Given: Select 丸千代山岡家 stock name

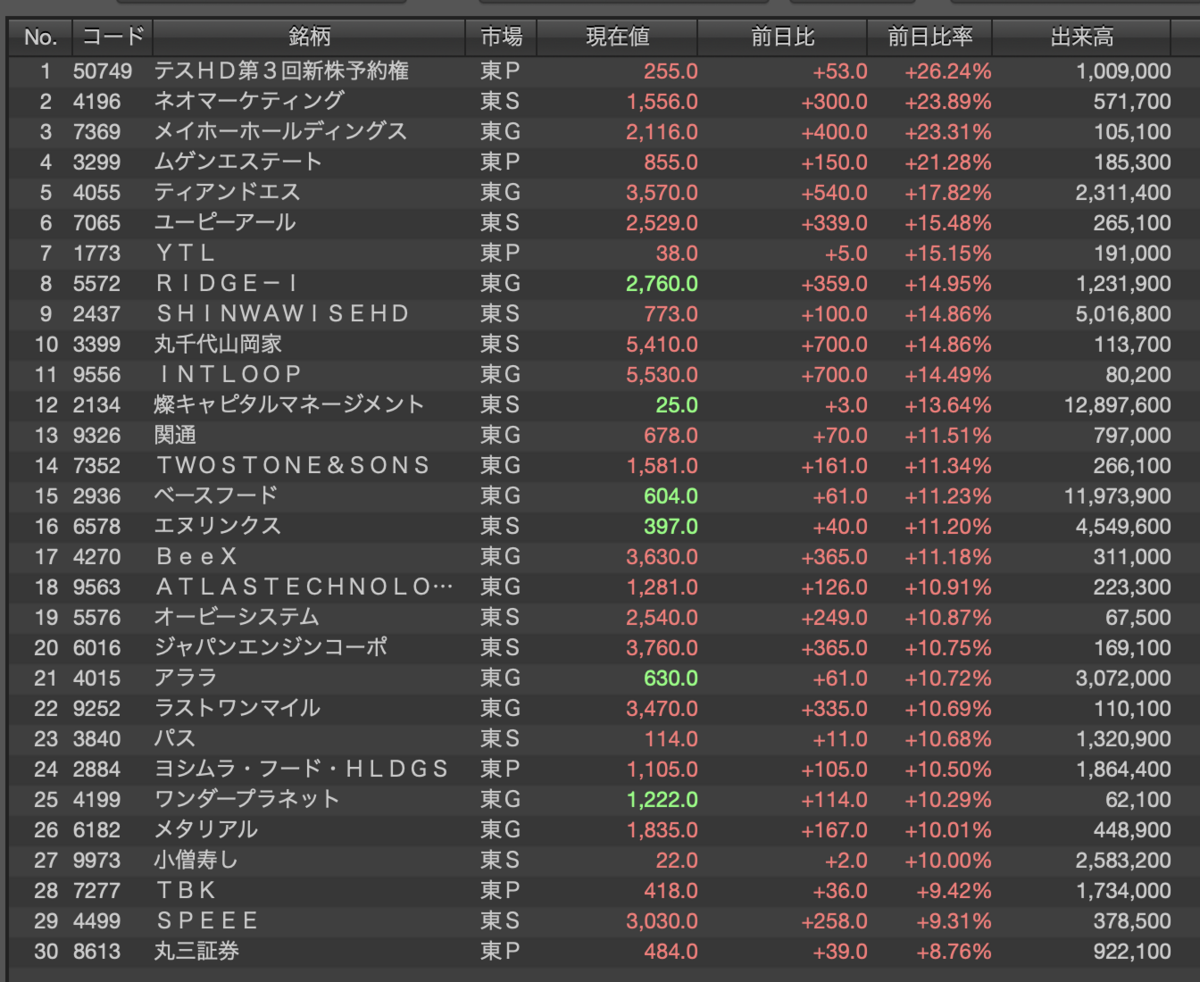Looking at the screenshot, I should (218, 344).
